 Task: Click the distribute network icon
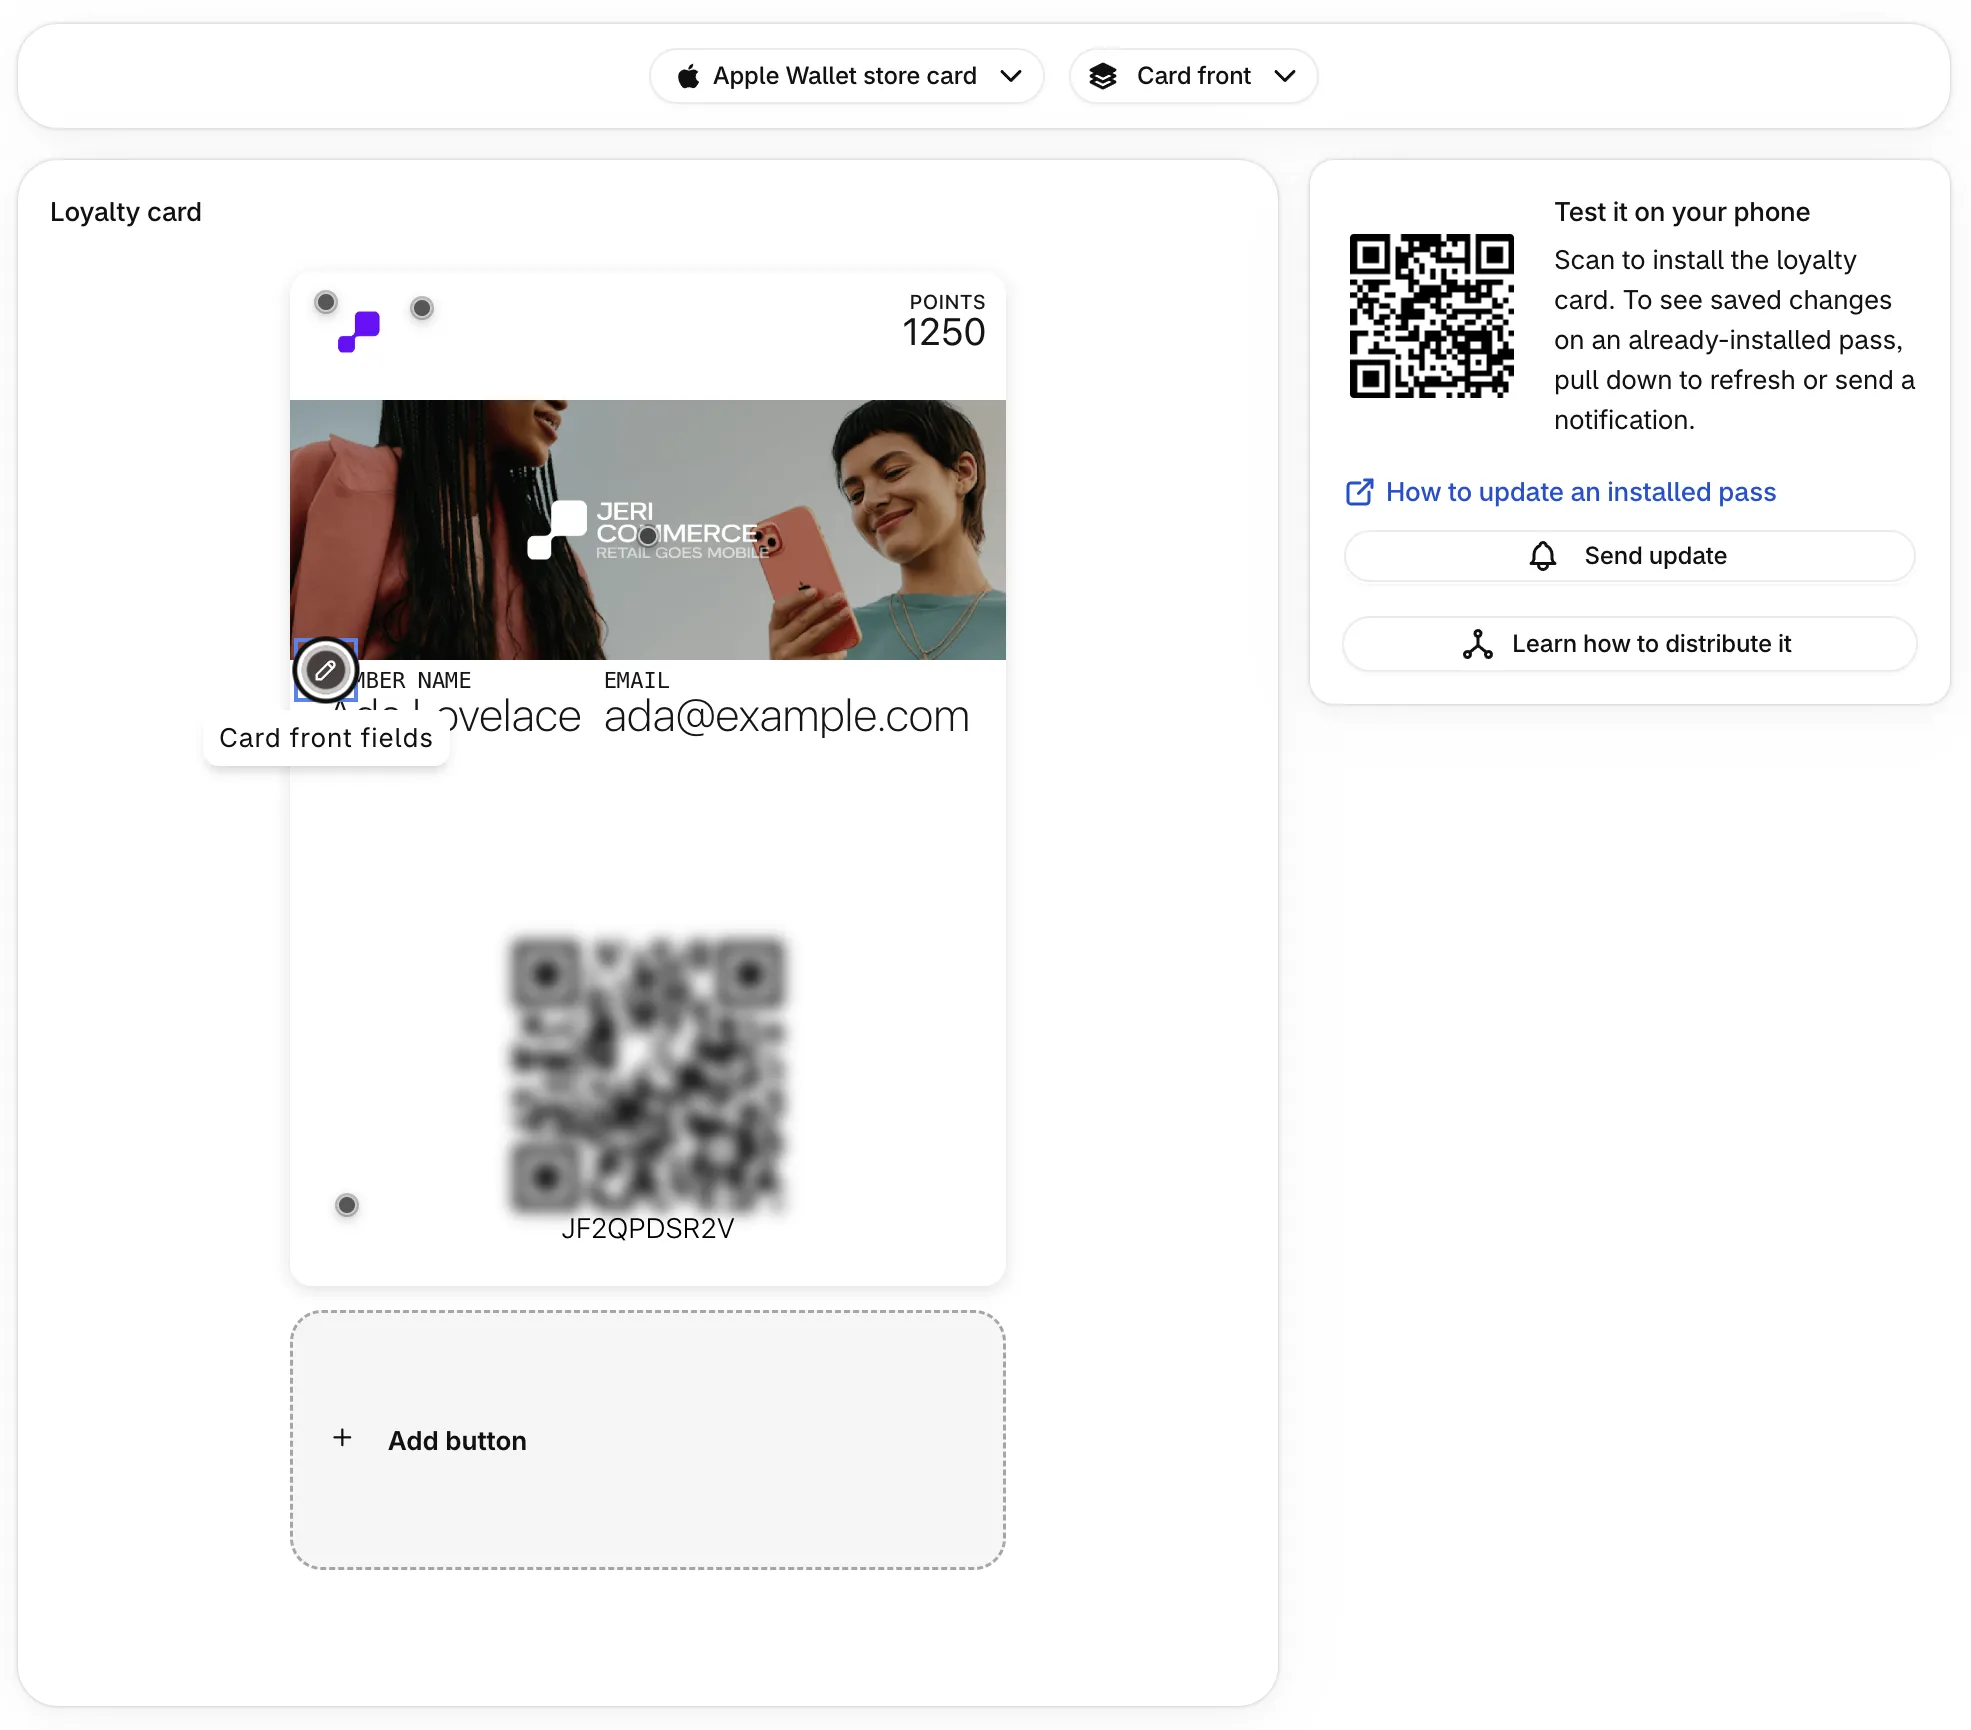point(1478,644)
